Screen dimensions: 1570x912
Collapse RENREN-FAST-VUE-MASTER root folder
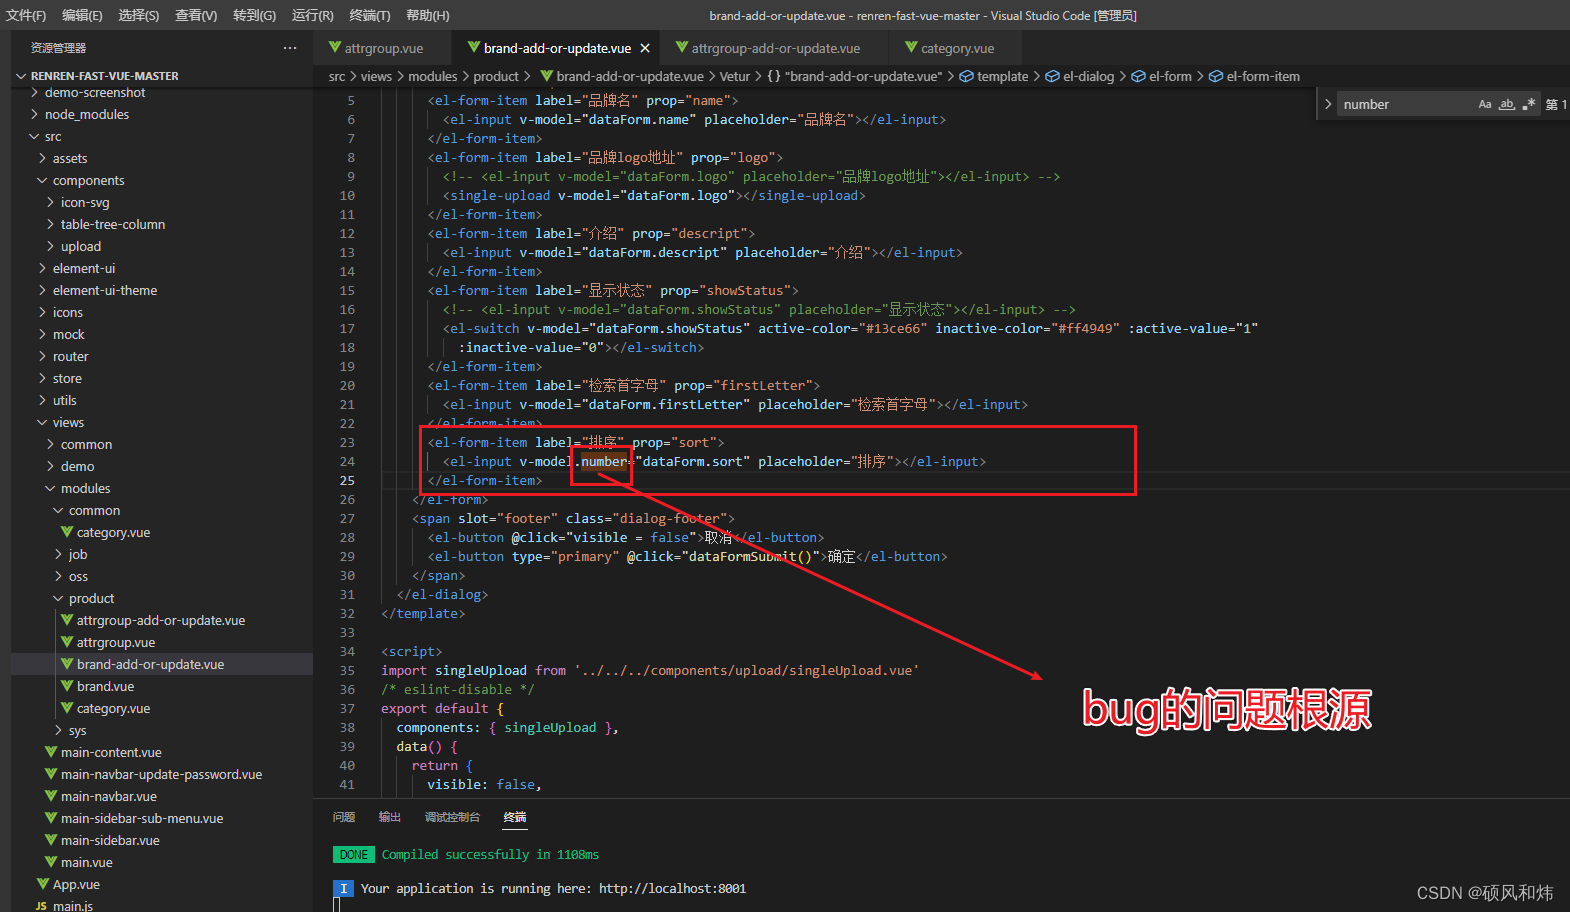[x=21, y=76]
